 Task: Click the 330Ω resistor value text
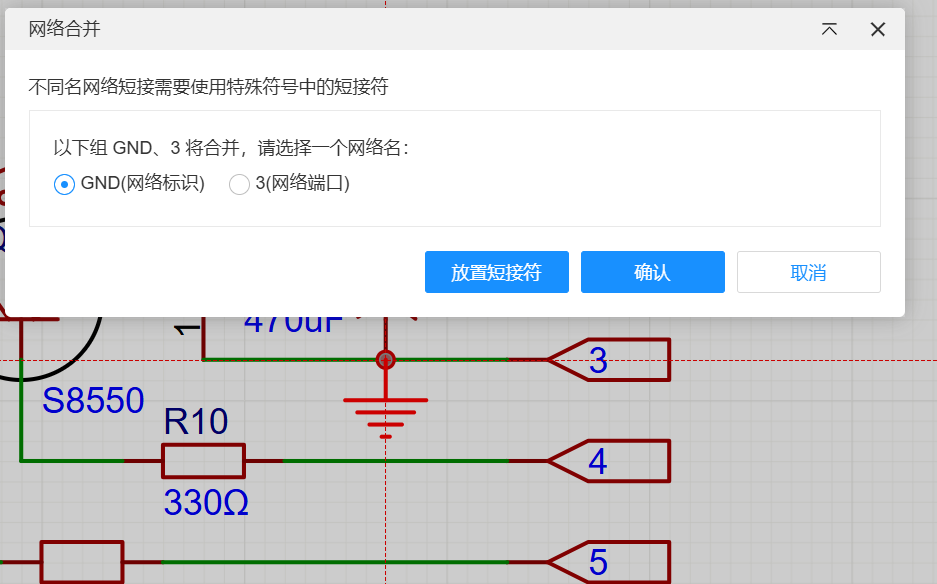click(x=206, y=503)
